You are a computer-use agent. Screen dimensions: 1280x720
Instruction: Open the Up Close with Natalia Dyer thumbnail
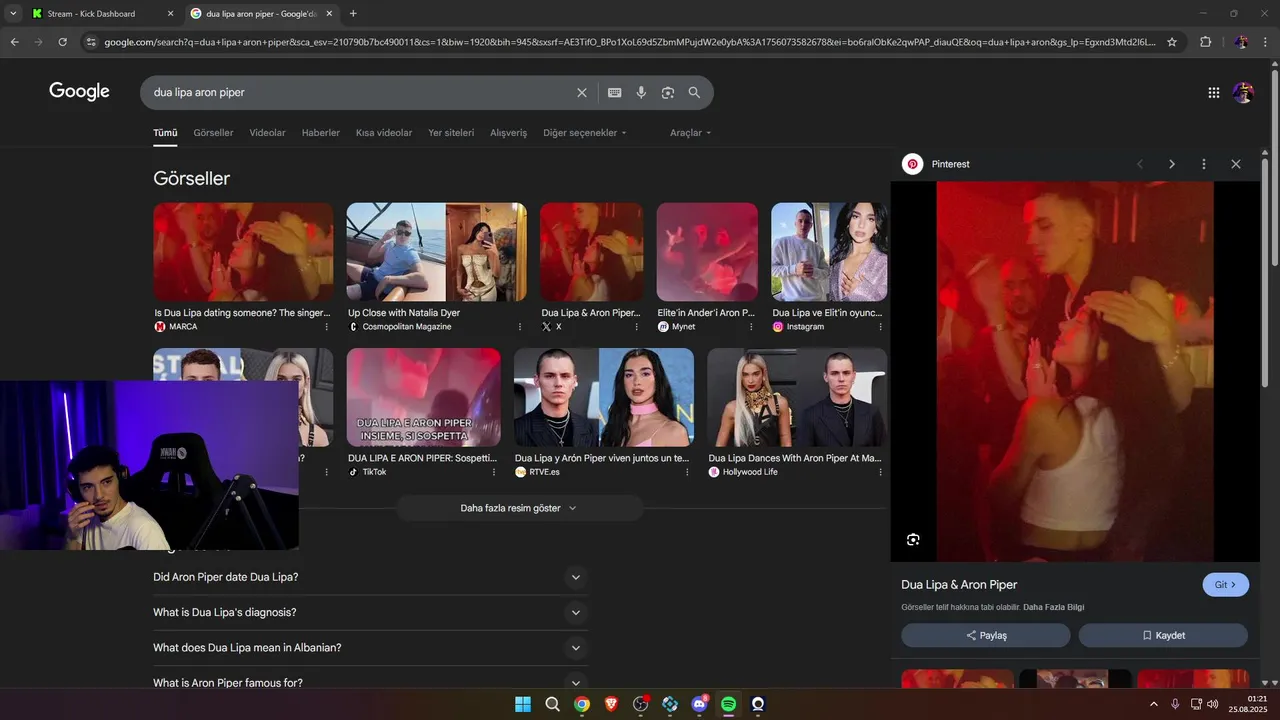(437, 252)
